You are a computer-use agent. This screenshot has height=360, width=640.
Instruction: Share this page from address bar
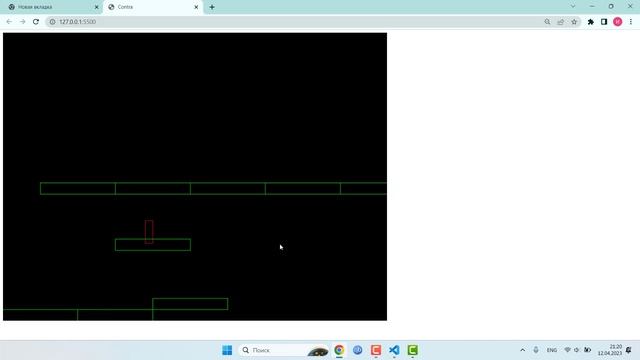click(x=561, y=22)
